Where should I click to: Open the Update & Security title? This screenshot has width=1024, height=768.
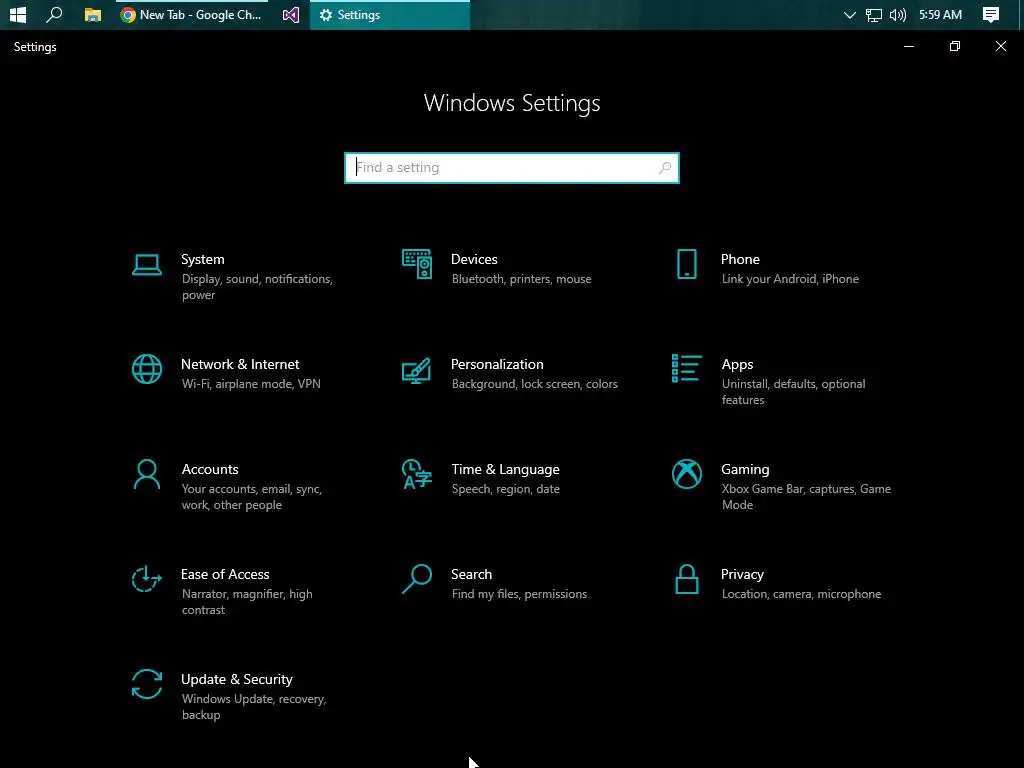[x=236, y=679]
